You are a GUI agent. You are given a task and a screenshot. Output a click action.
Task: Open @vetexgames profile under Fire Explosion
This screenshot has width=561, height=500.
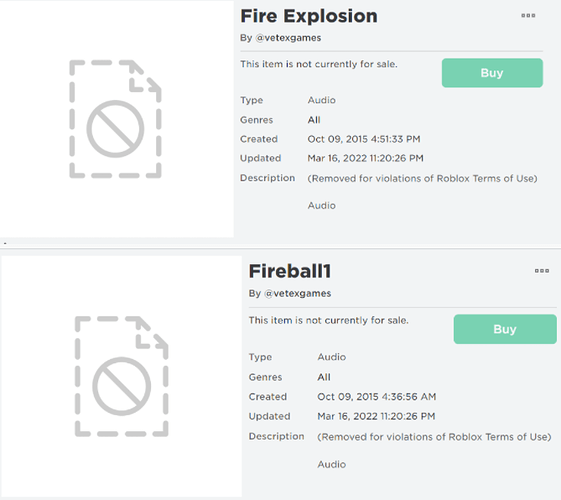[288, 38]
